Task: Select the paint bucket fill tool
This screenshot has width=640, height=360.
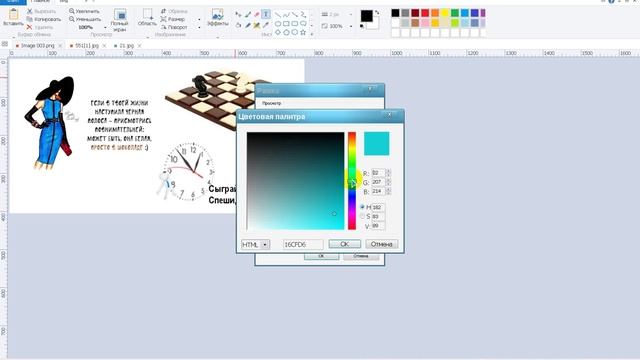Action: (x=238, y=25)
